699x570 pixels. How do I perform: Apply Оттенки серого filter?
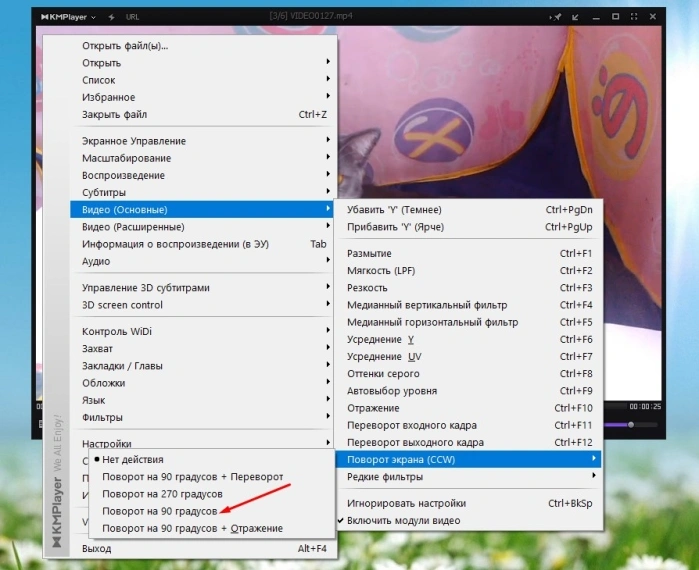pyautogui.click(x=469, y=374)
